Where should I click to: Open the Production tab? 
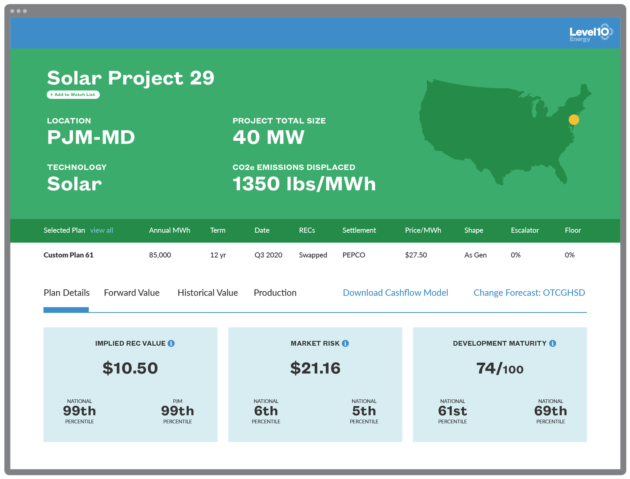275,293
